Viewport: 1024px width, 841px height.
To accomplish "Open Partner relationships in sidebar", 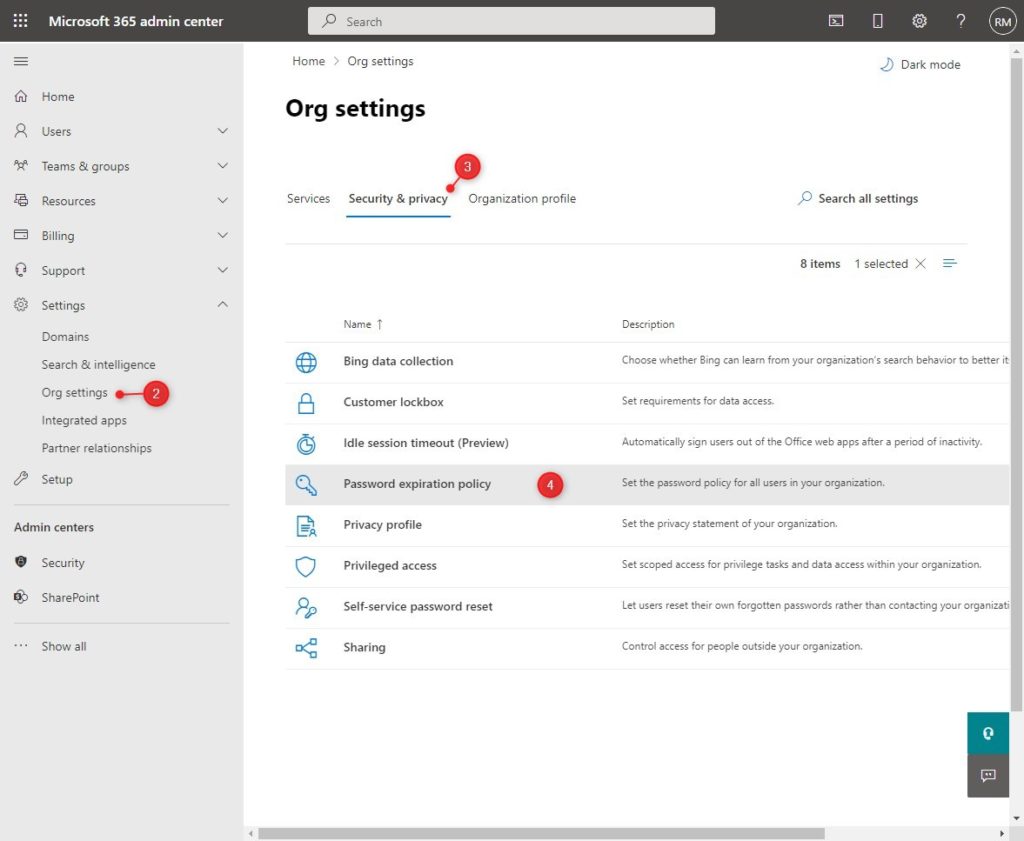I will 97,448.
